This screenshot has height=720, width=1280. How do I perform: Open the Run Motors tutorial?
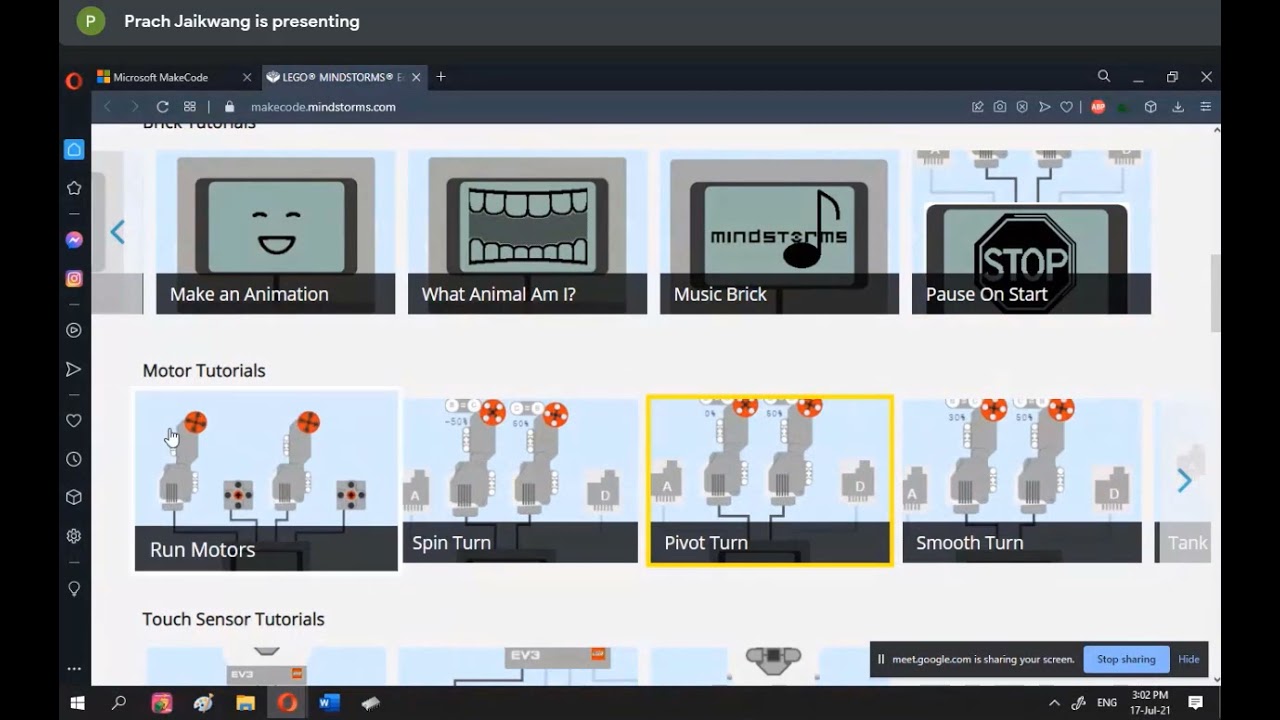[266, 481]
